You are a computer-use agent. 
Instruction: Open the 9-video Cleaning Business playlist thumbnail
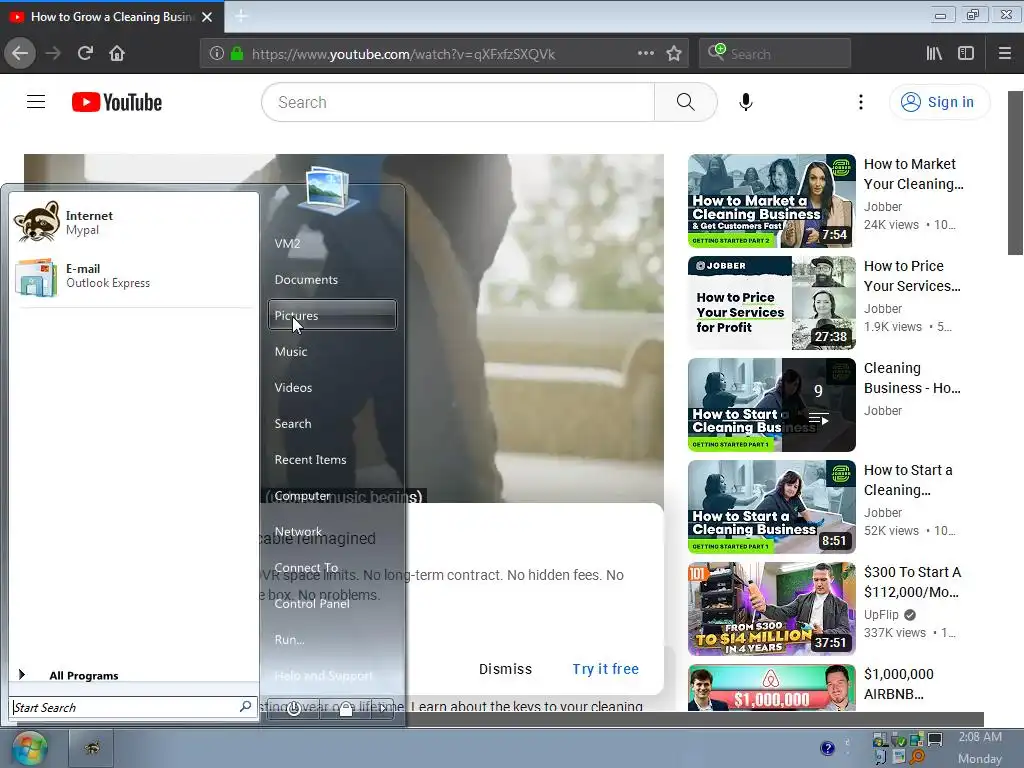pyautogui.click(x=771, y=405)
